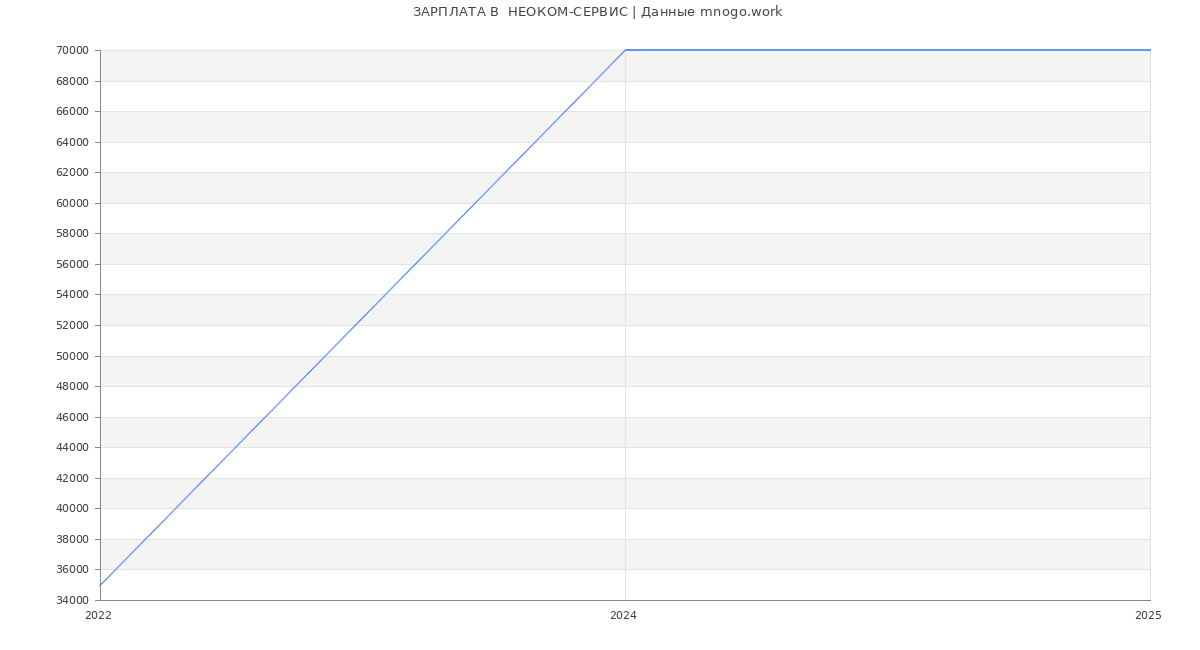
Task: Click the 68000 y-axis label
Action: point(73,81)
